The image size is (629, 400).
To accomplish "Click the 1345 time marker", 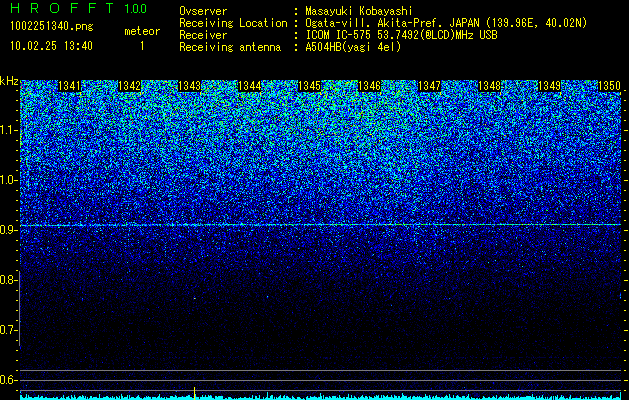I will [x=309, y=86].
